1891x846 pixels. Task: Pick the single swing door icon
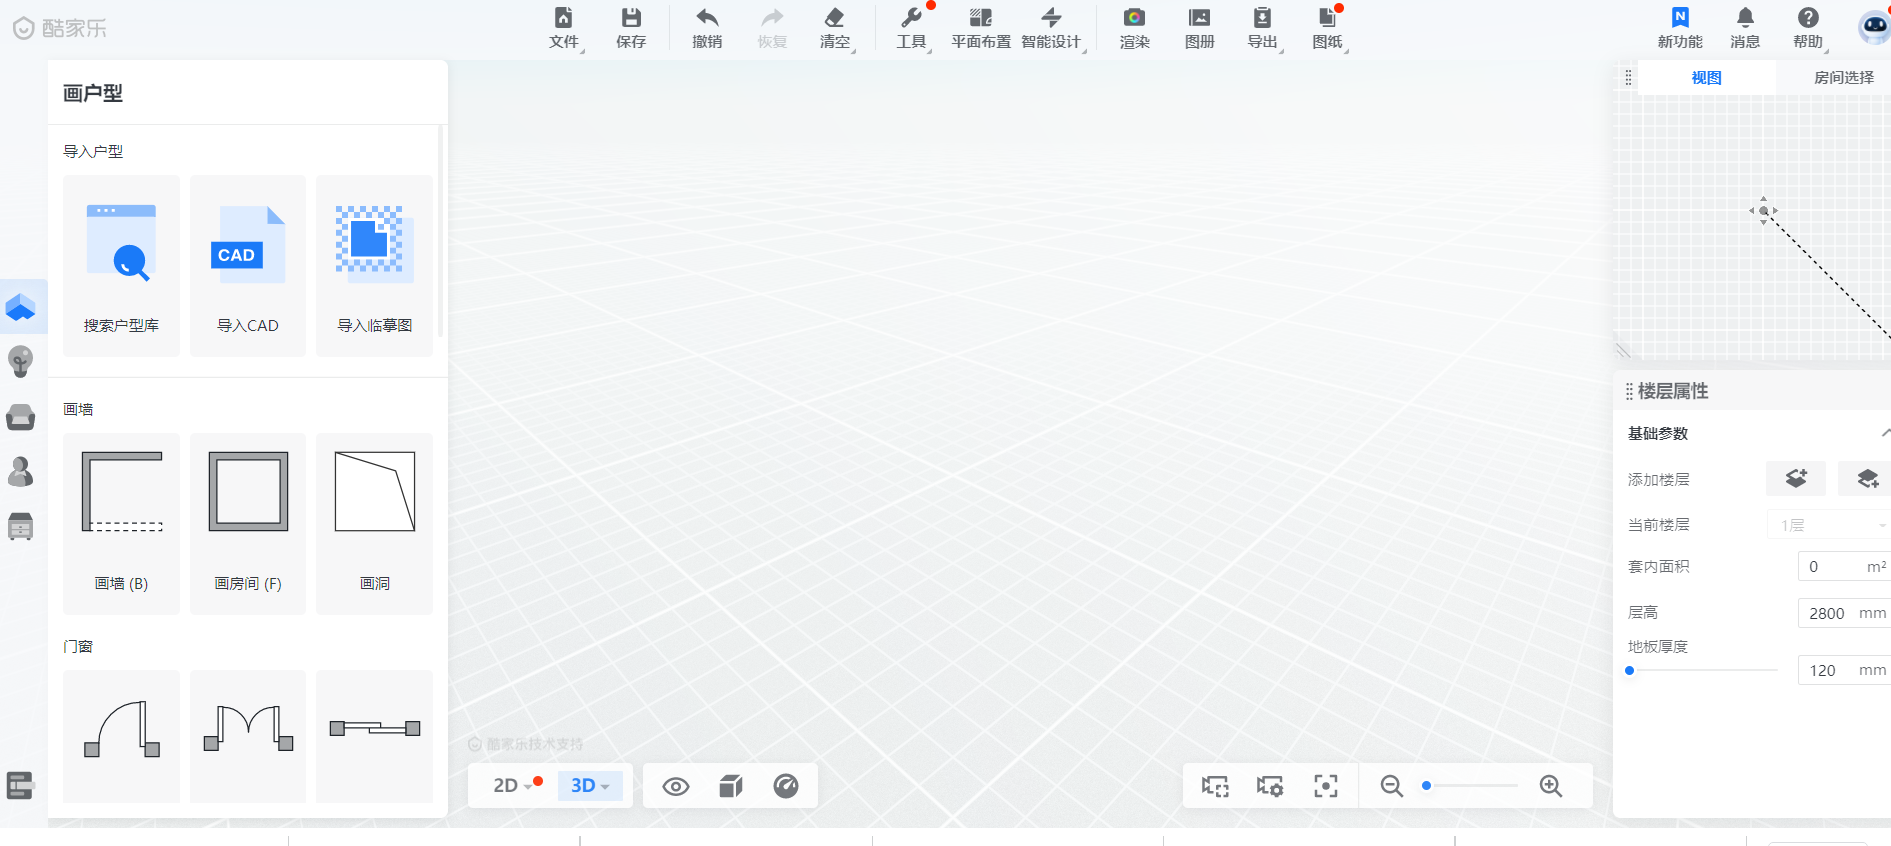pyautogui.click(x=121, y=736)
